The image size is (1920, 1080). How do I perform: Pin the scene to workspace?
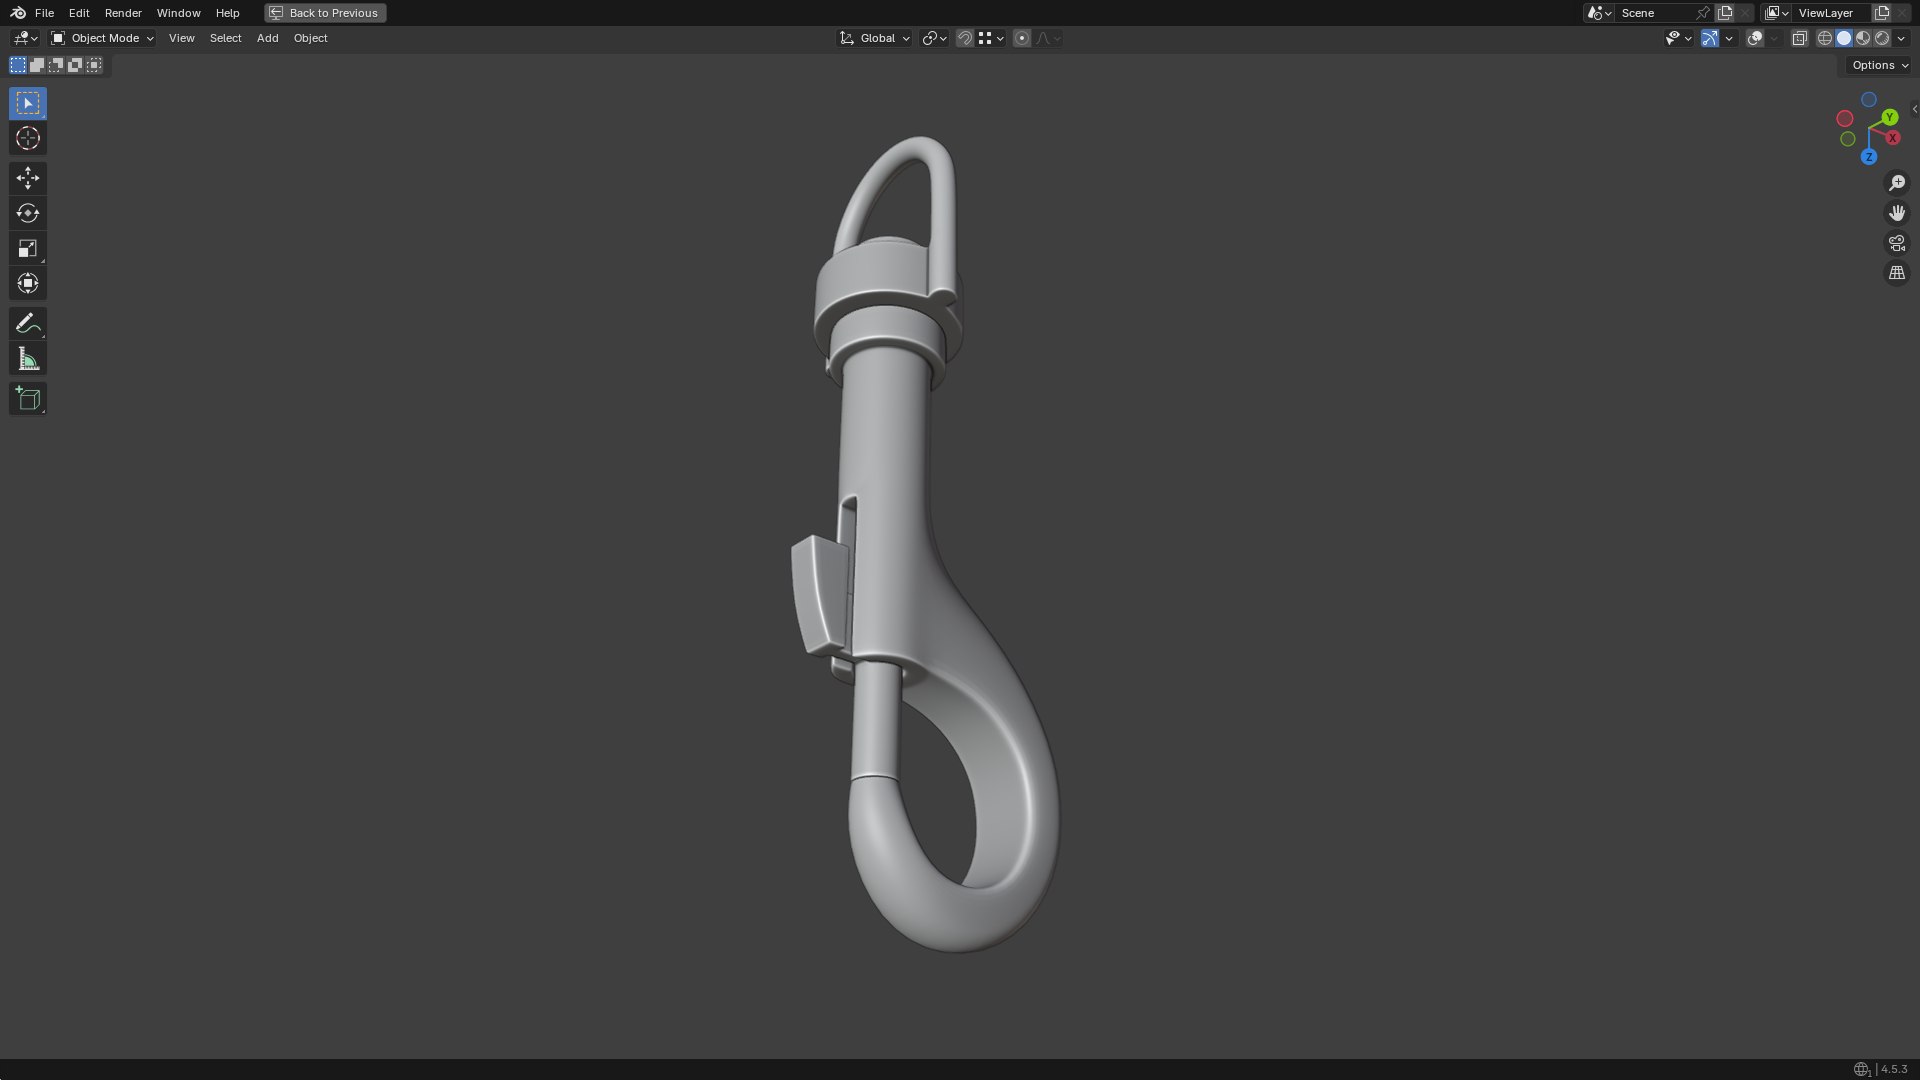pos(1703,13)
